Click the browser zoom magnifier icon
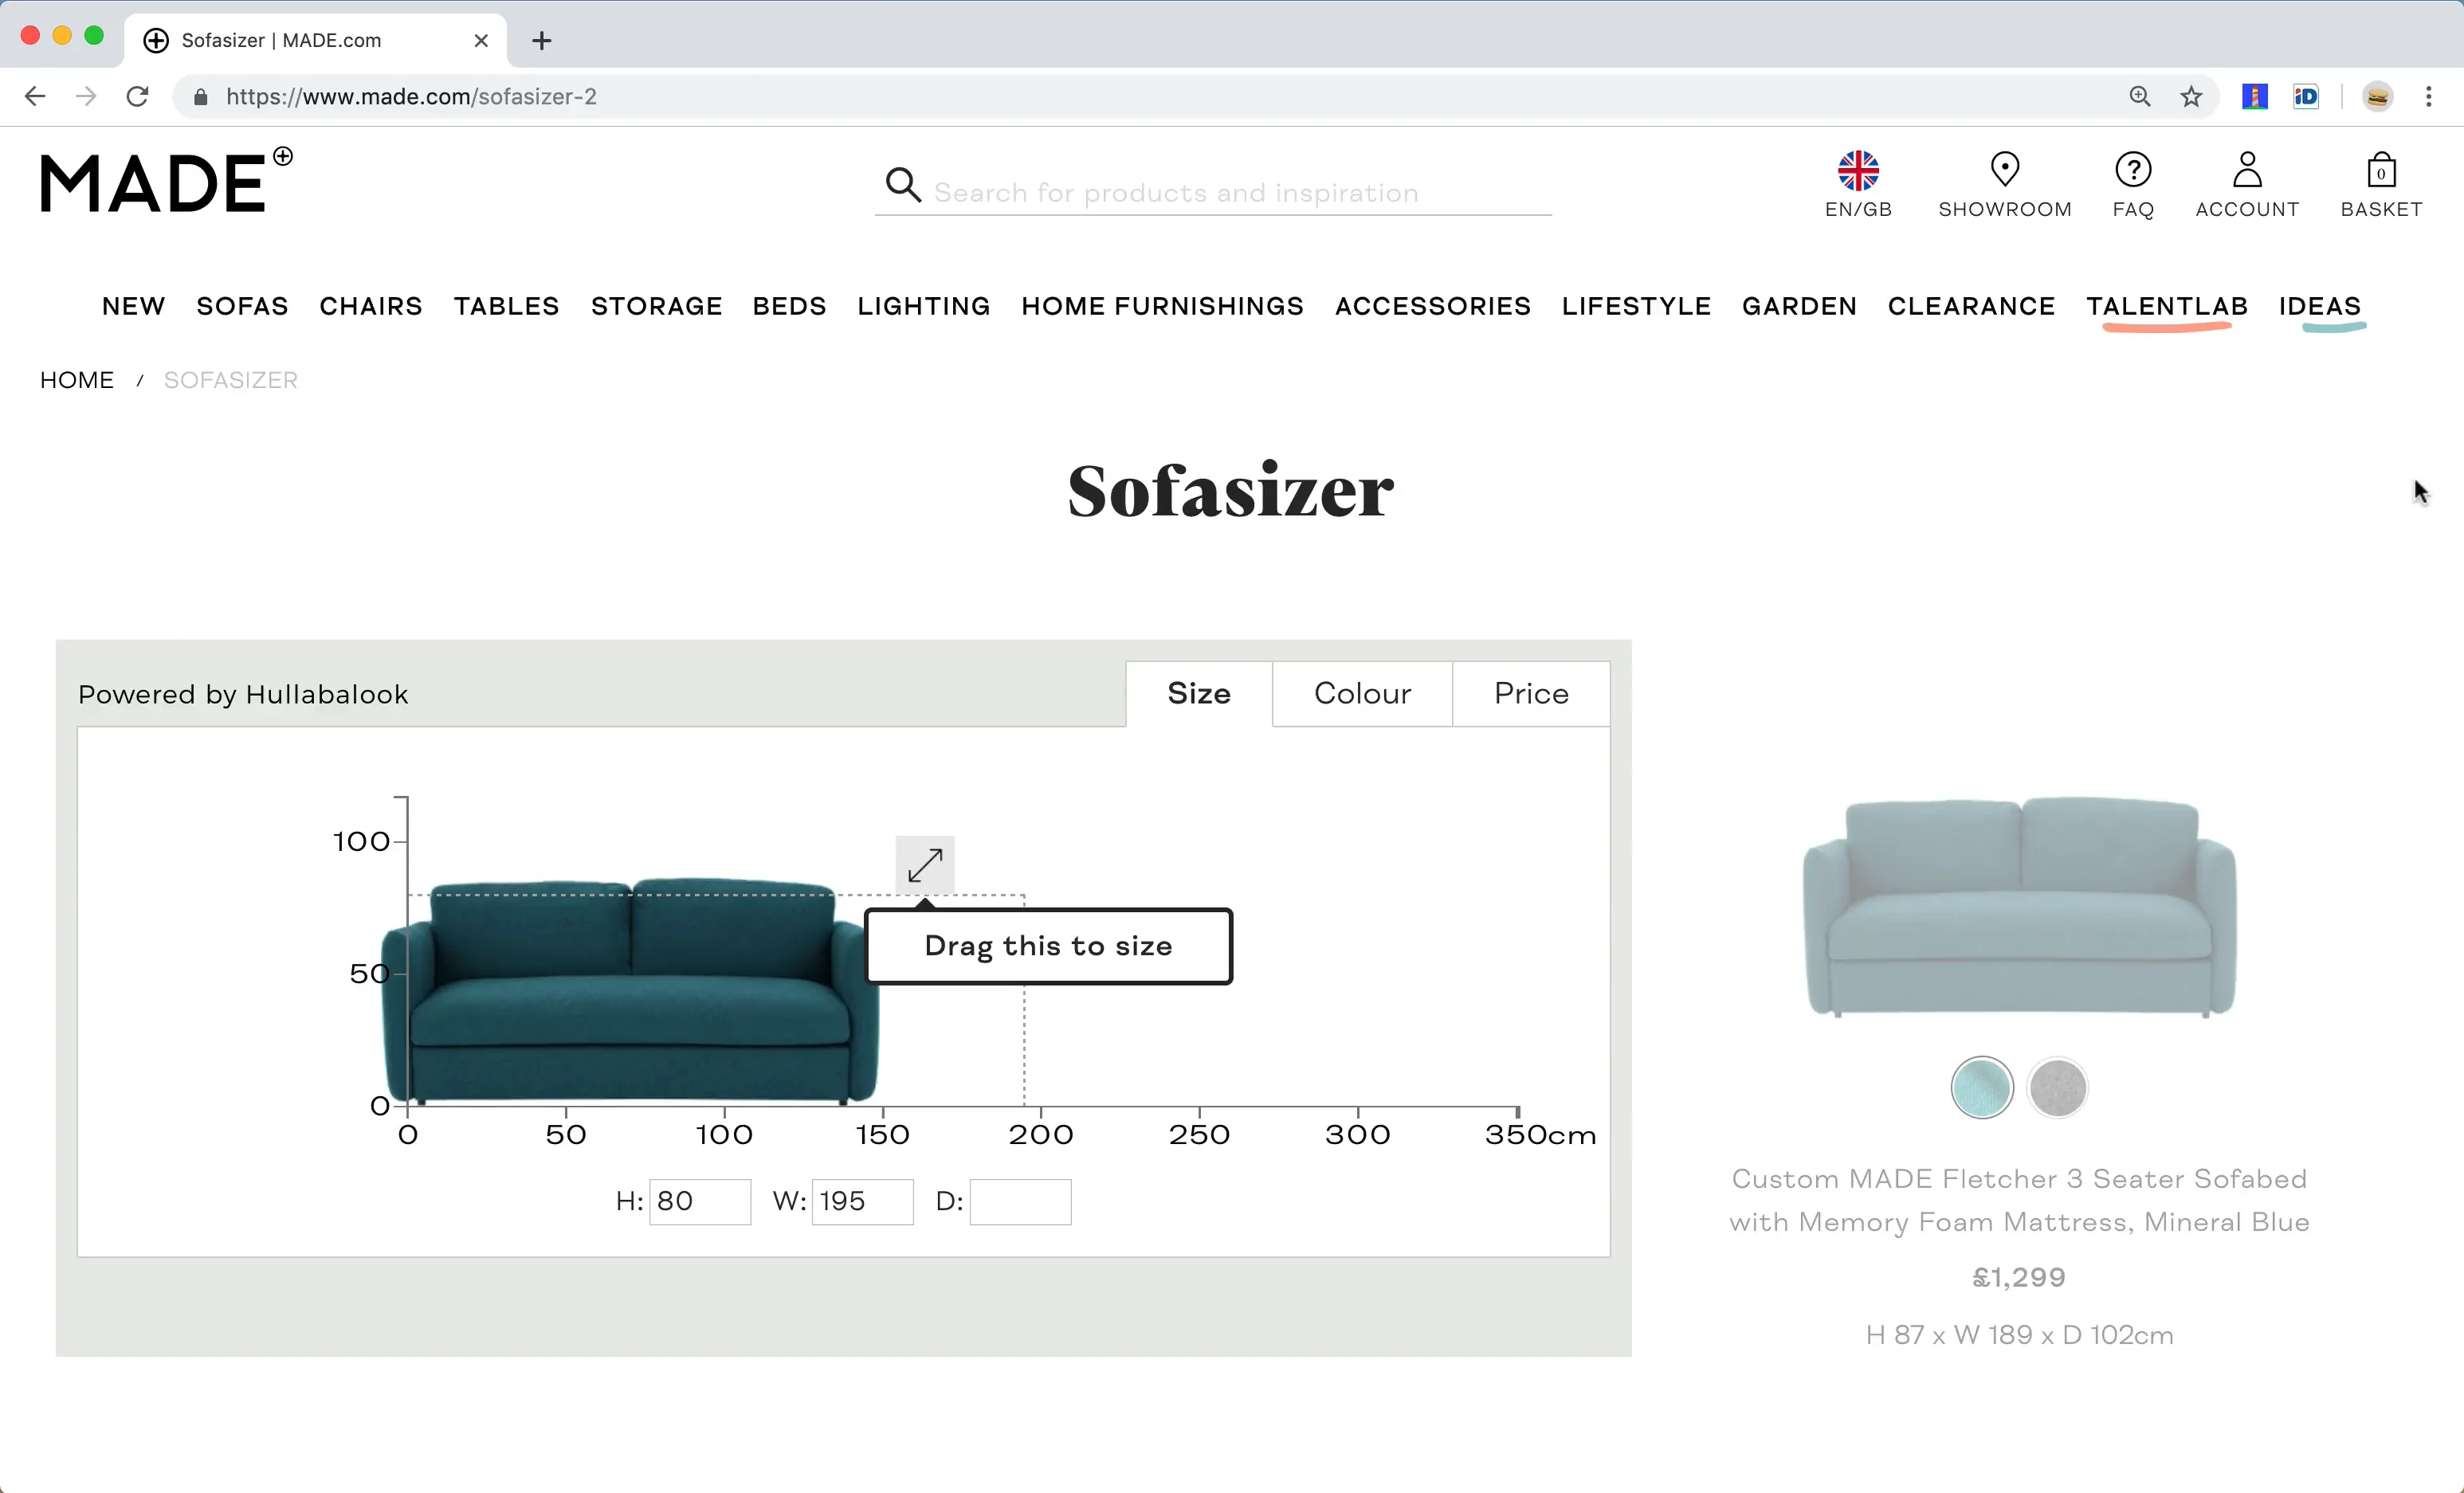Viewport: 2464px width, 1493px height. click(x=2139, y=97)
